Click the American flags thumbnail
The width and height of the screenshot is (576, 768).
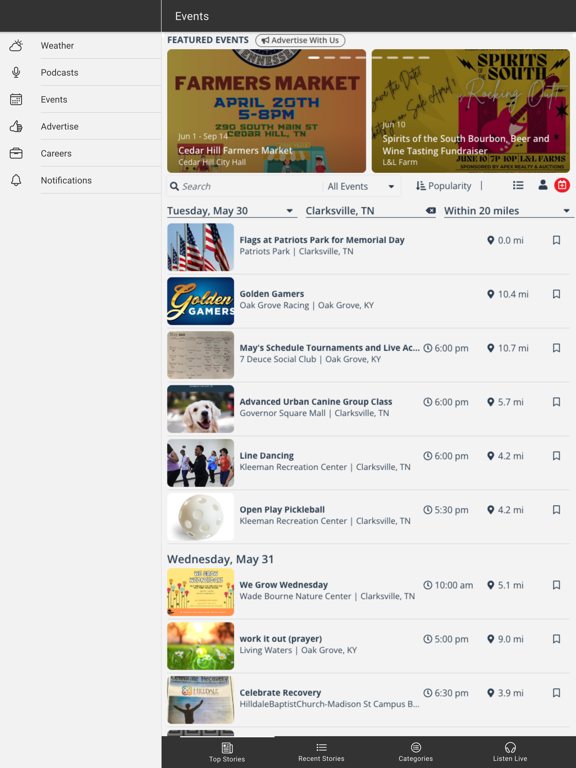(x=200, y=247)
